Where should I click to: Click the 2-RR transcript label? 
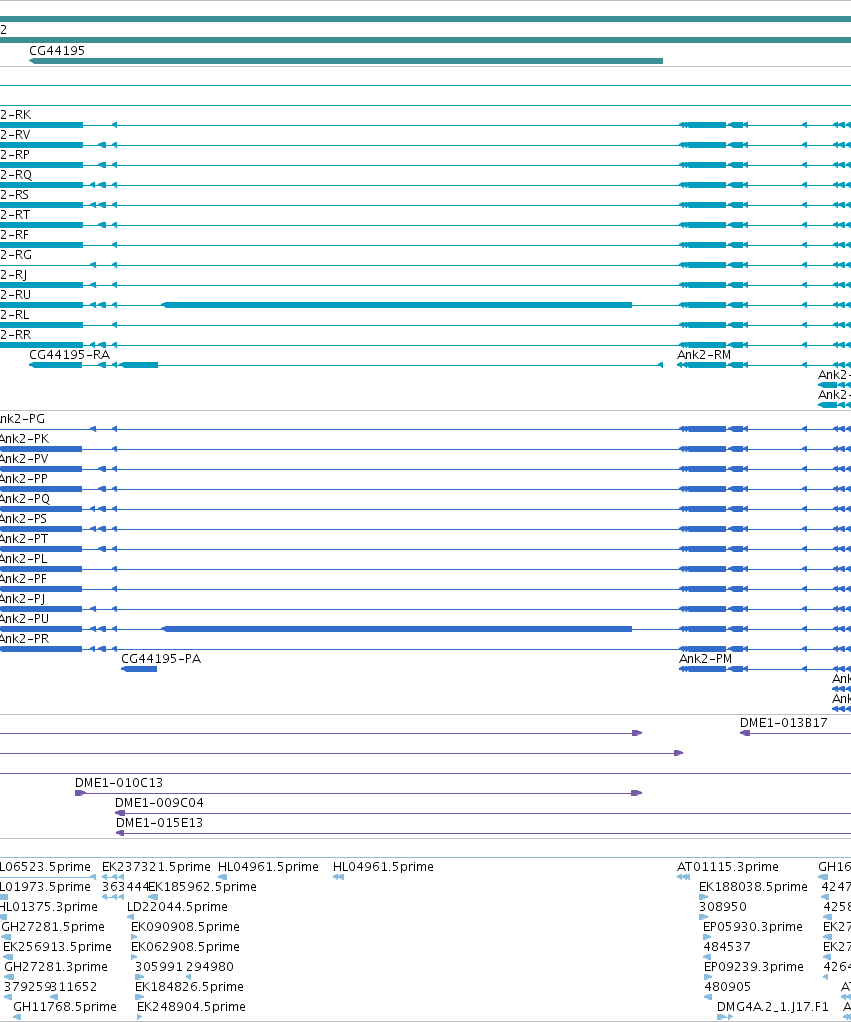pyautogui.click(x=16, y=335)
